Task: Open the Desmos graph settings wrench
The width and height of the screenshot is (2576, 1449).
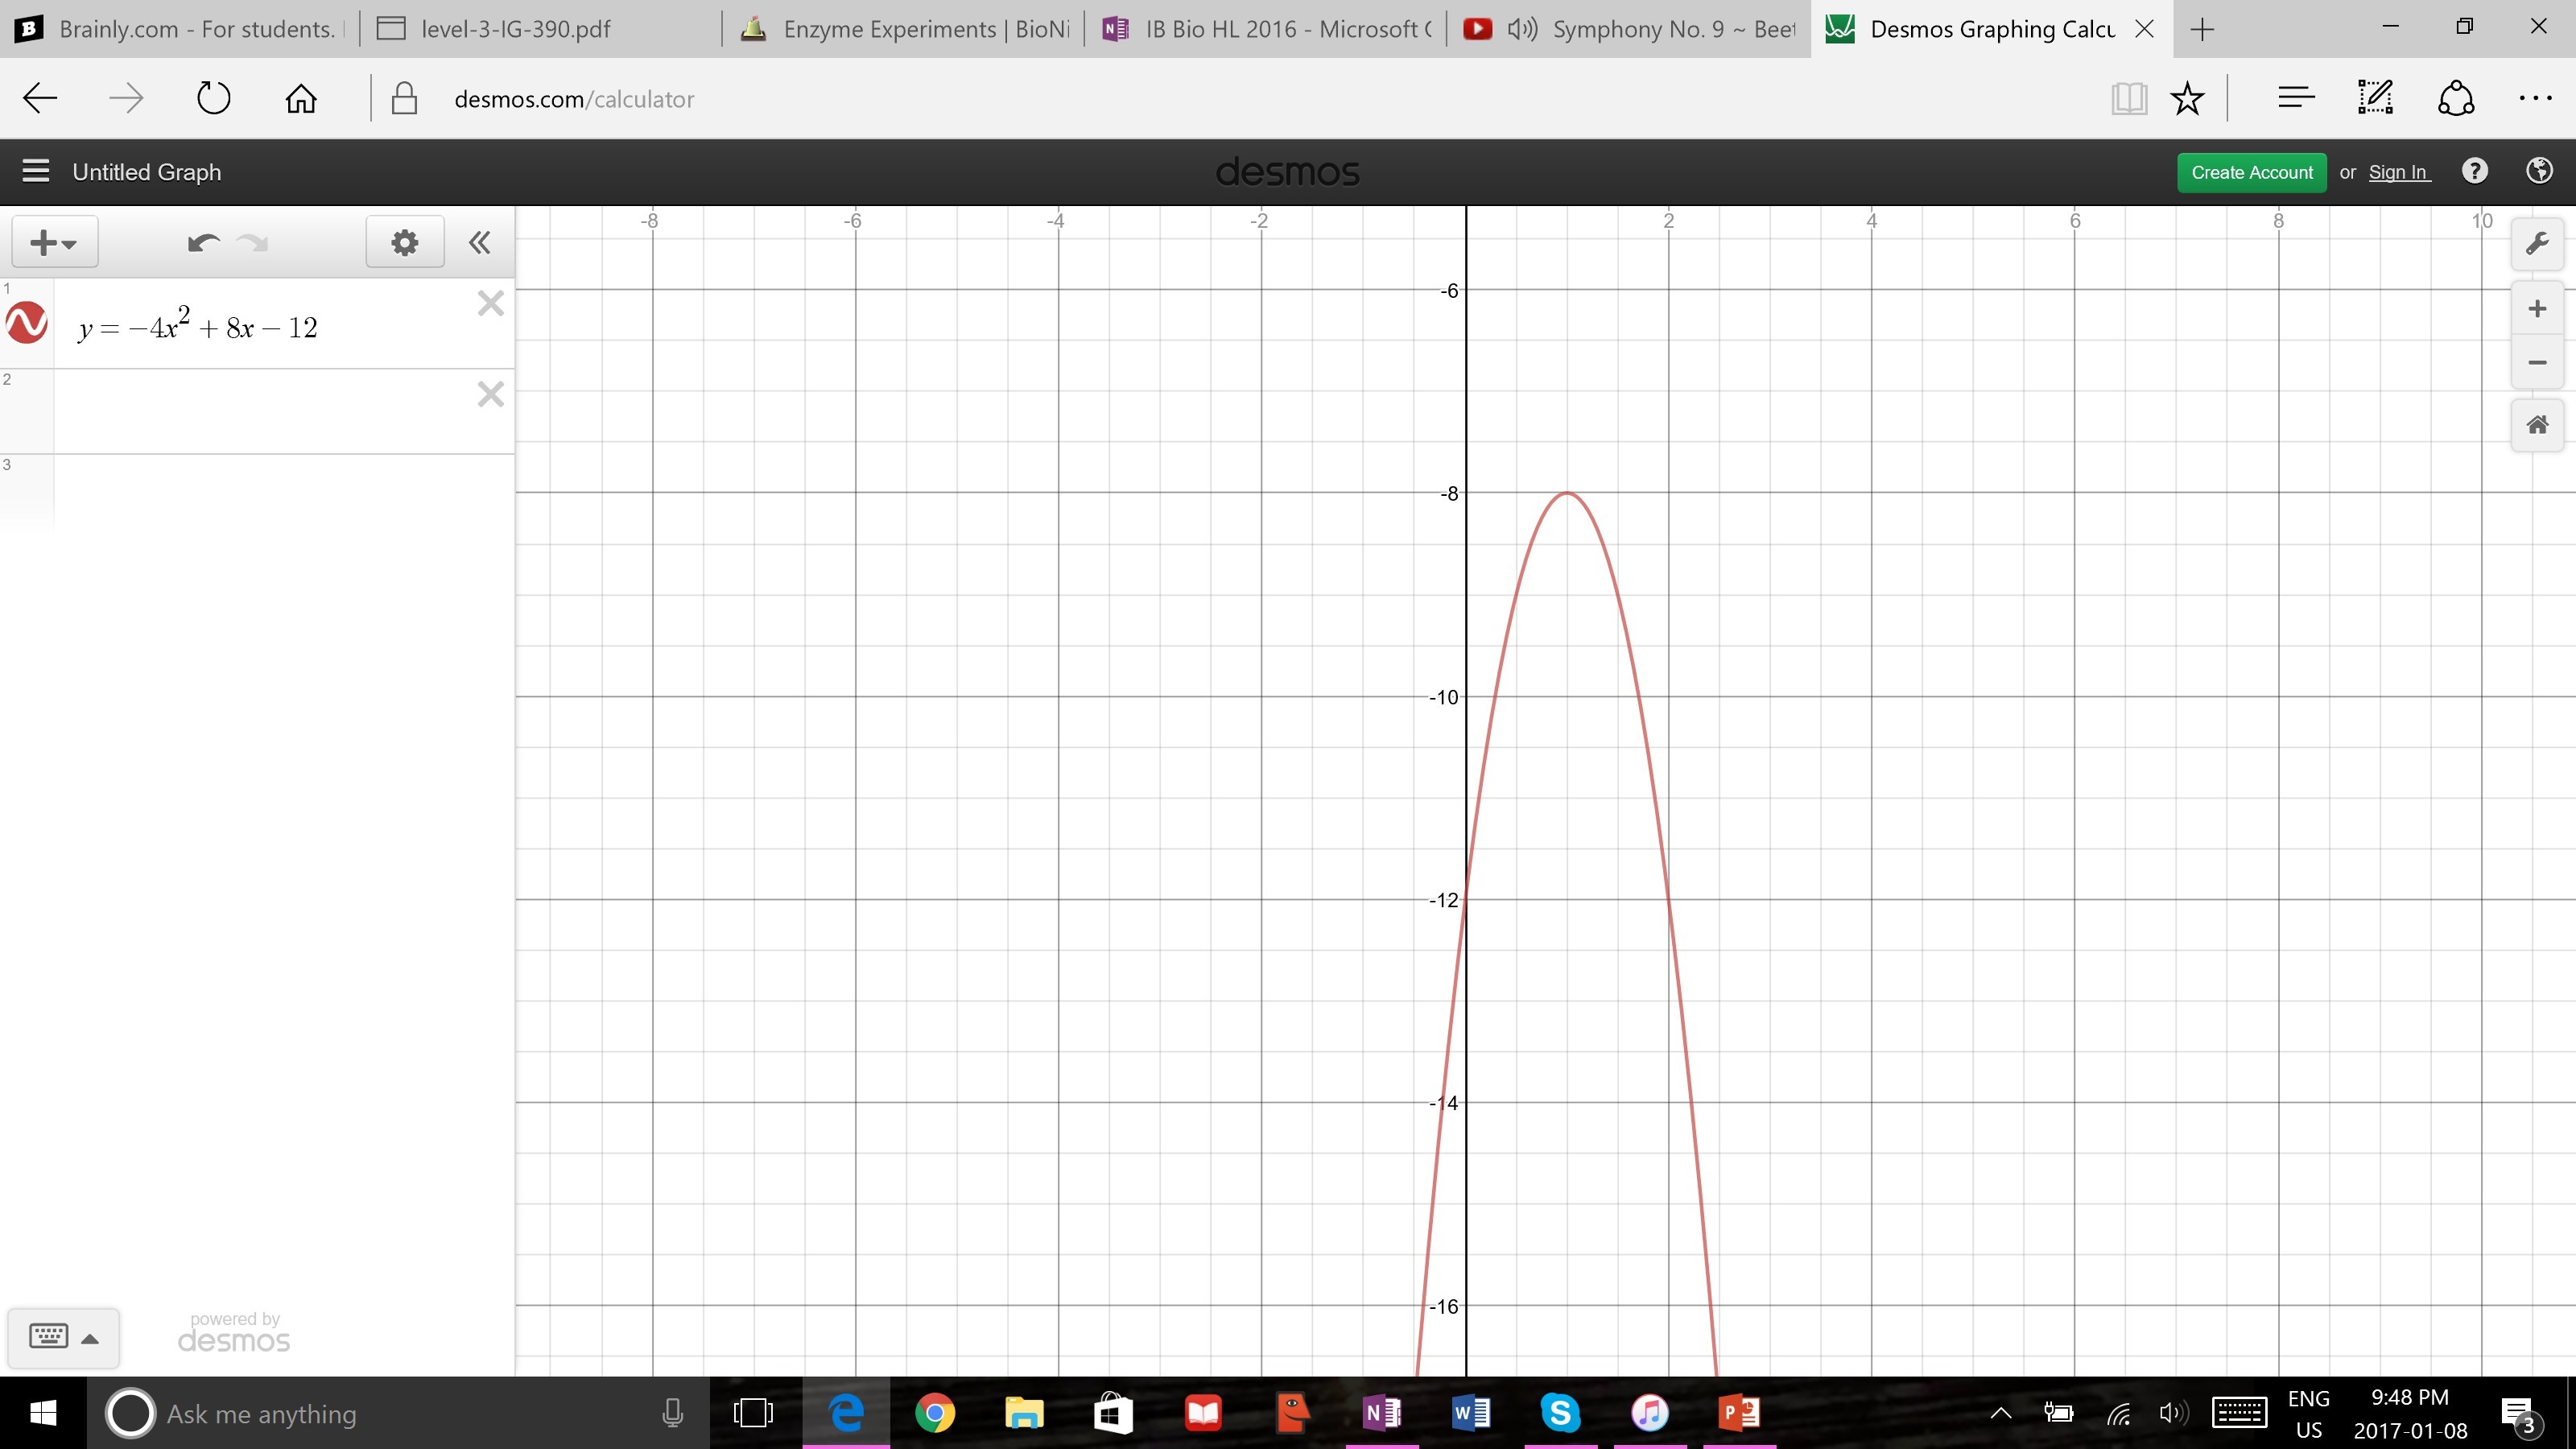Action: click(2537, 244)
